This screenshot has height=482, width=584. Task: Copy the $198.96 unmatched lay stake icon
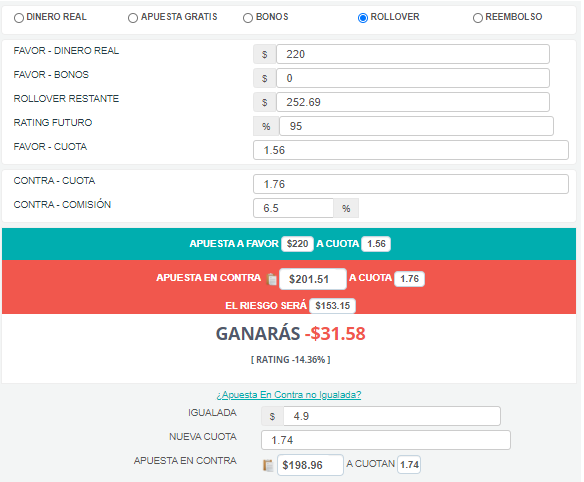tap(268, 465)
